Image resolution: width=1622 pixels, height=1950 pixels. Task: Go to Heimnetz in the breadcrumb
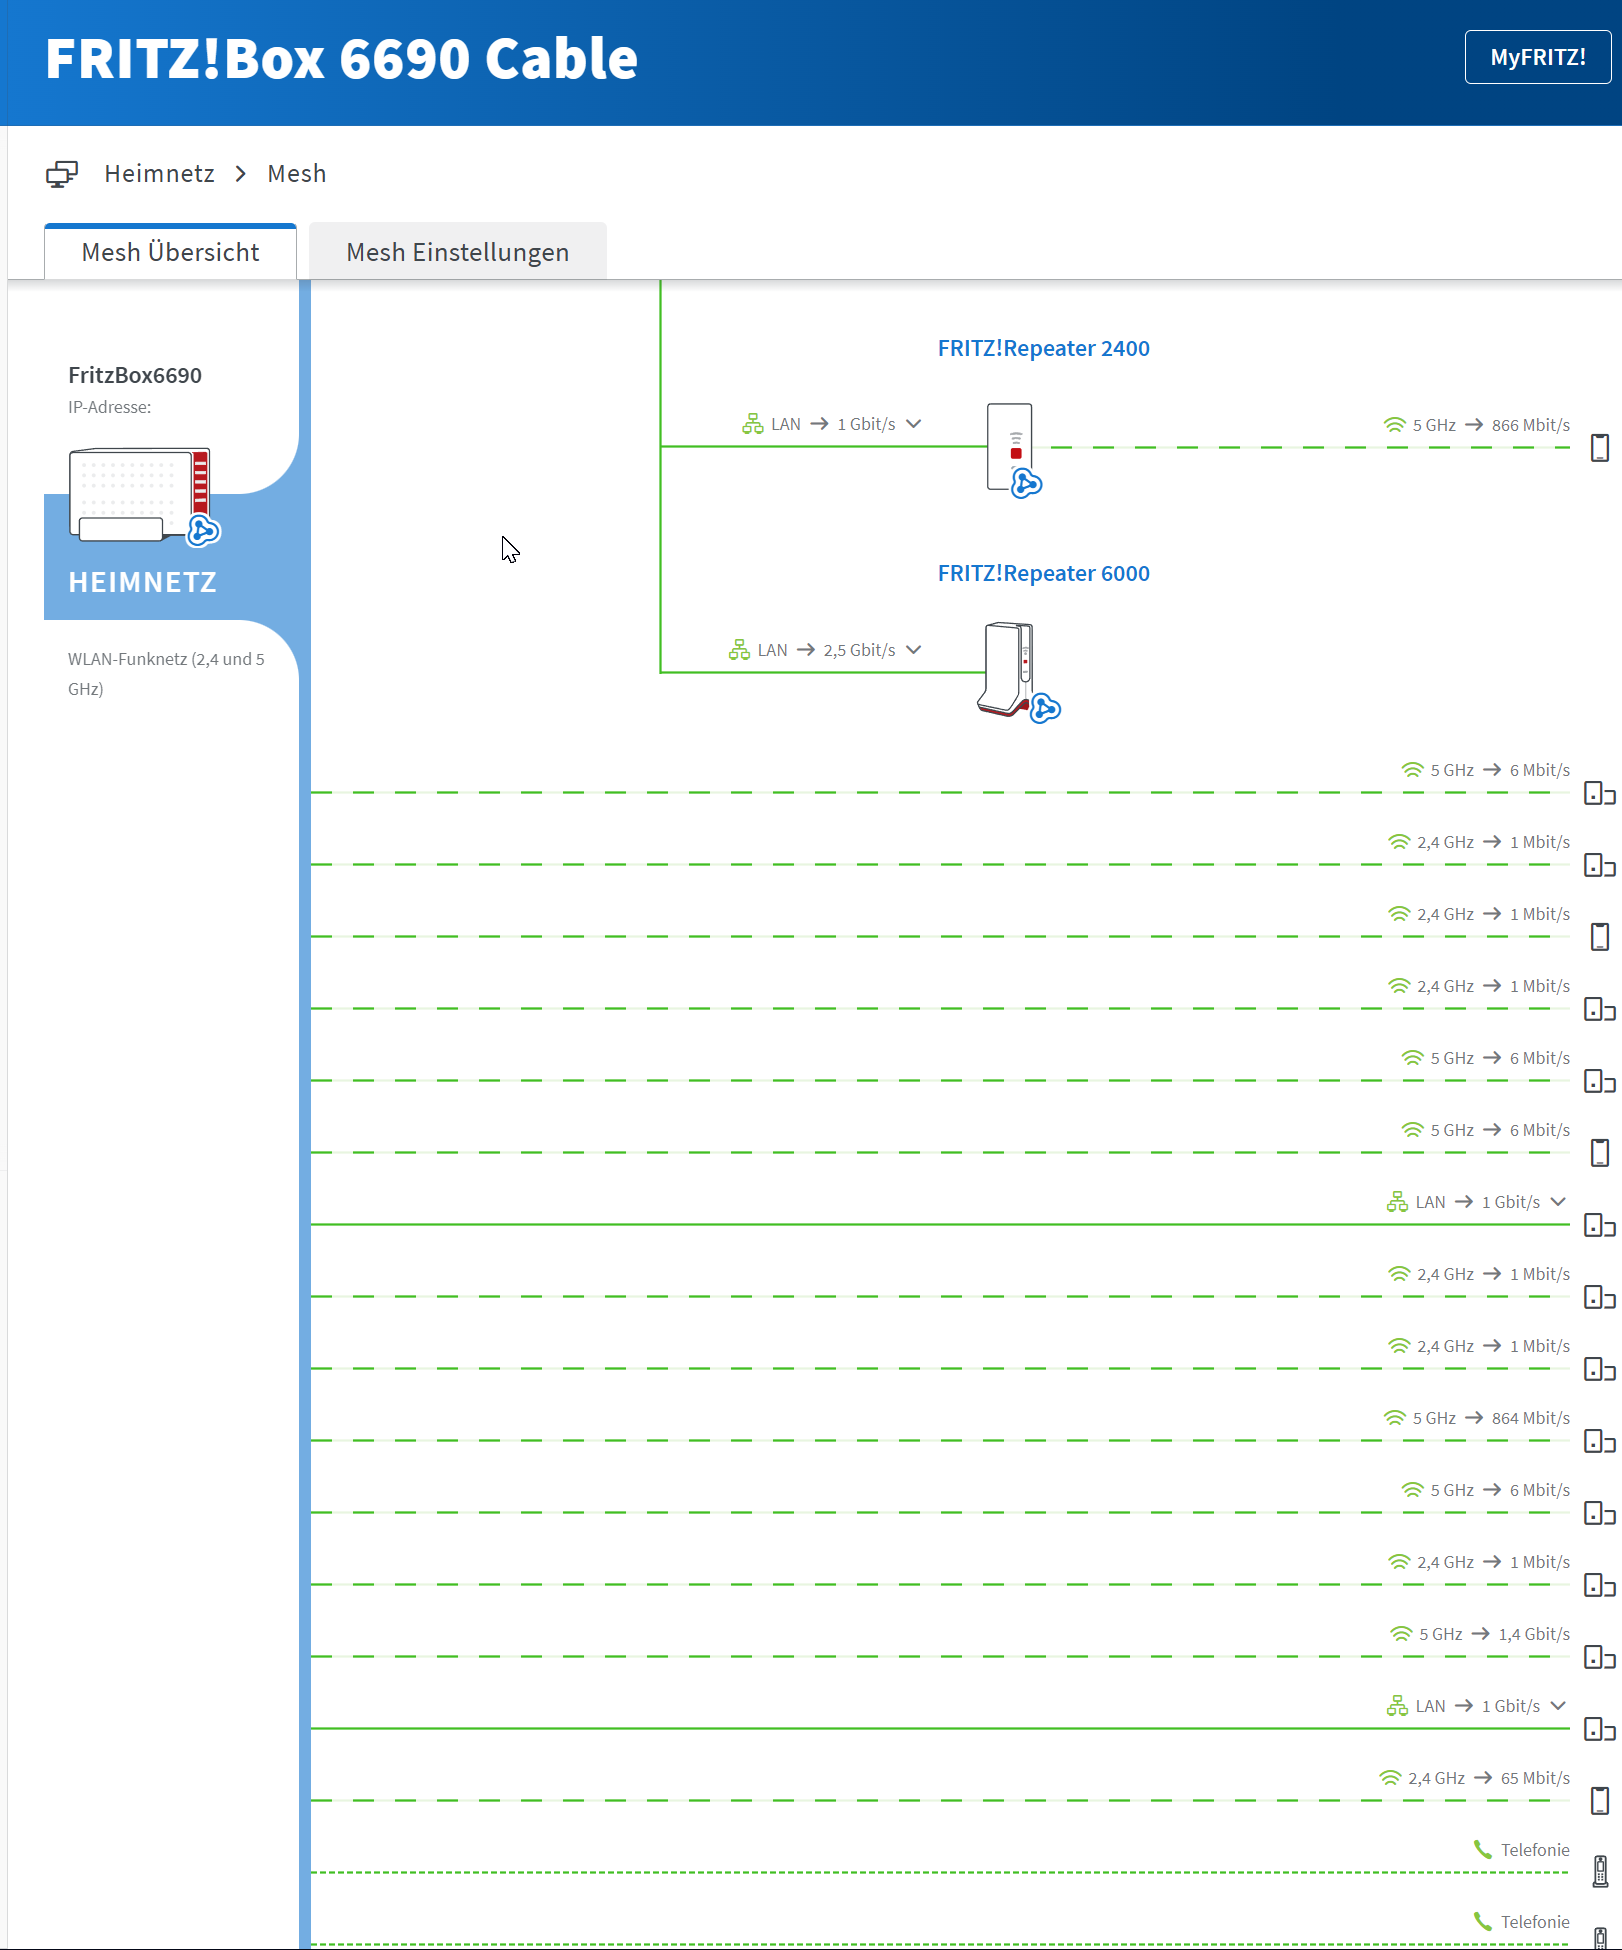160,174
